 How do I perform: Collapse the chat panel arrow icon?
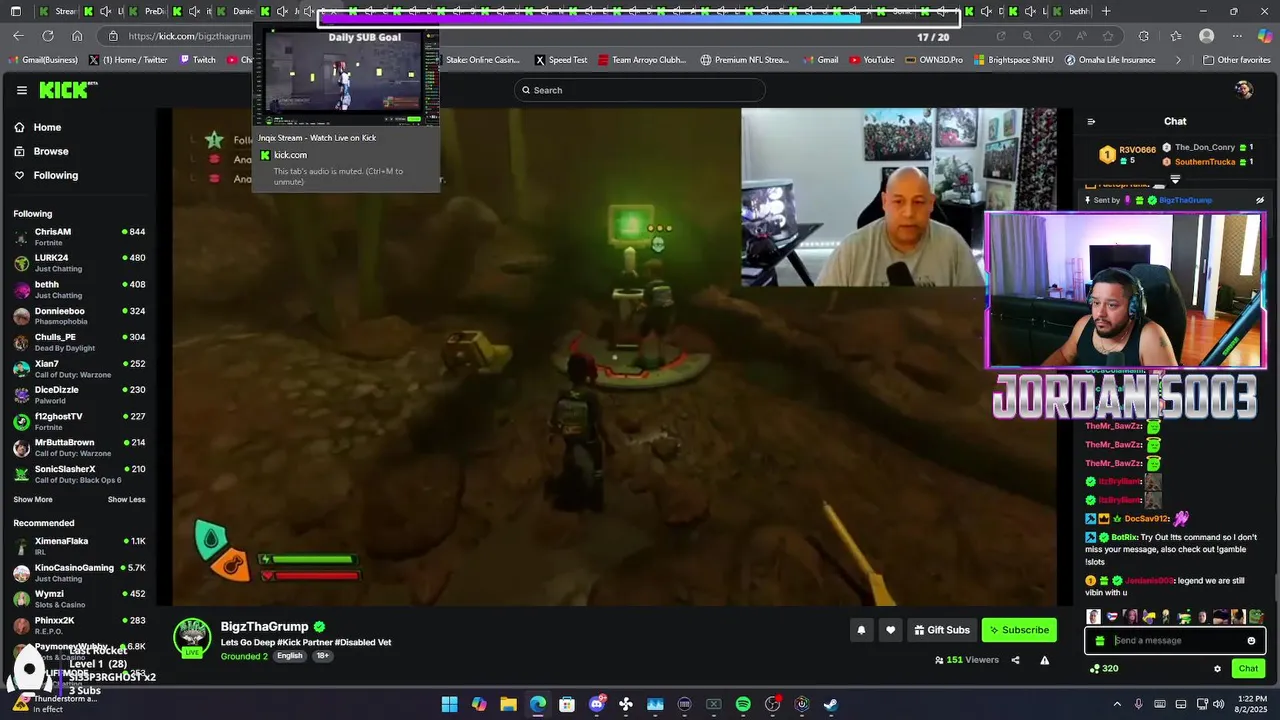[1091, 122]
